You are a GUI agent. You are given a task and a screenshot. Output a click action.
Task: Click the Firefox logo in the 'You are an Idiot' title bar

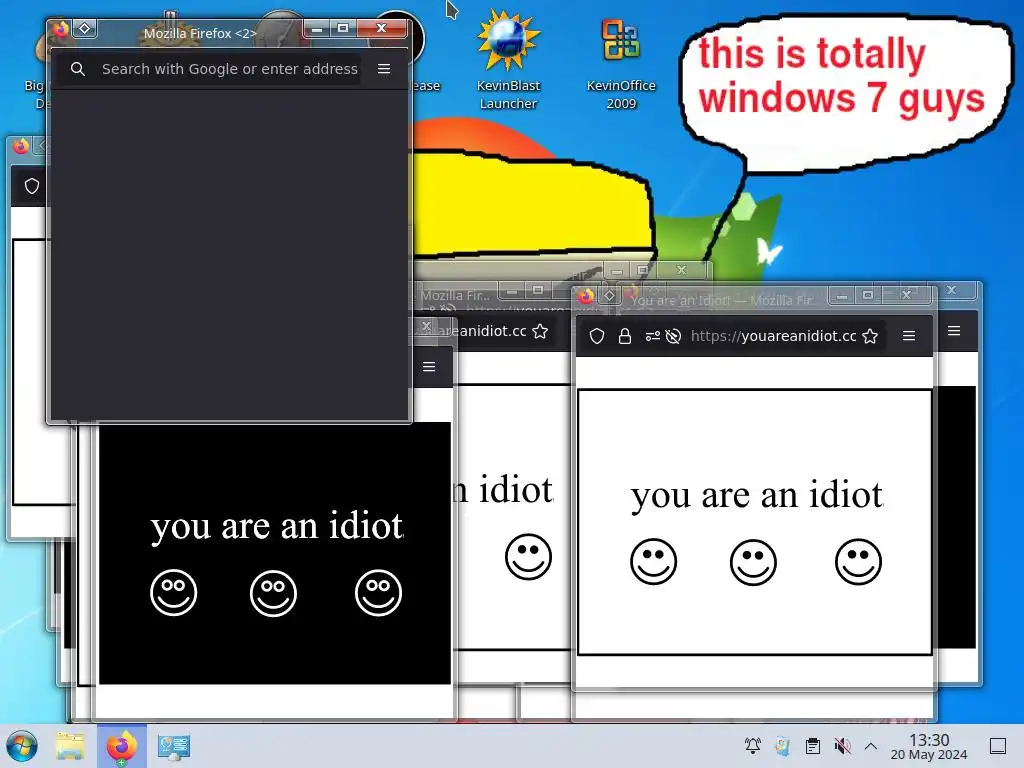586,296
